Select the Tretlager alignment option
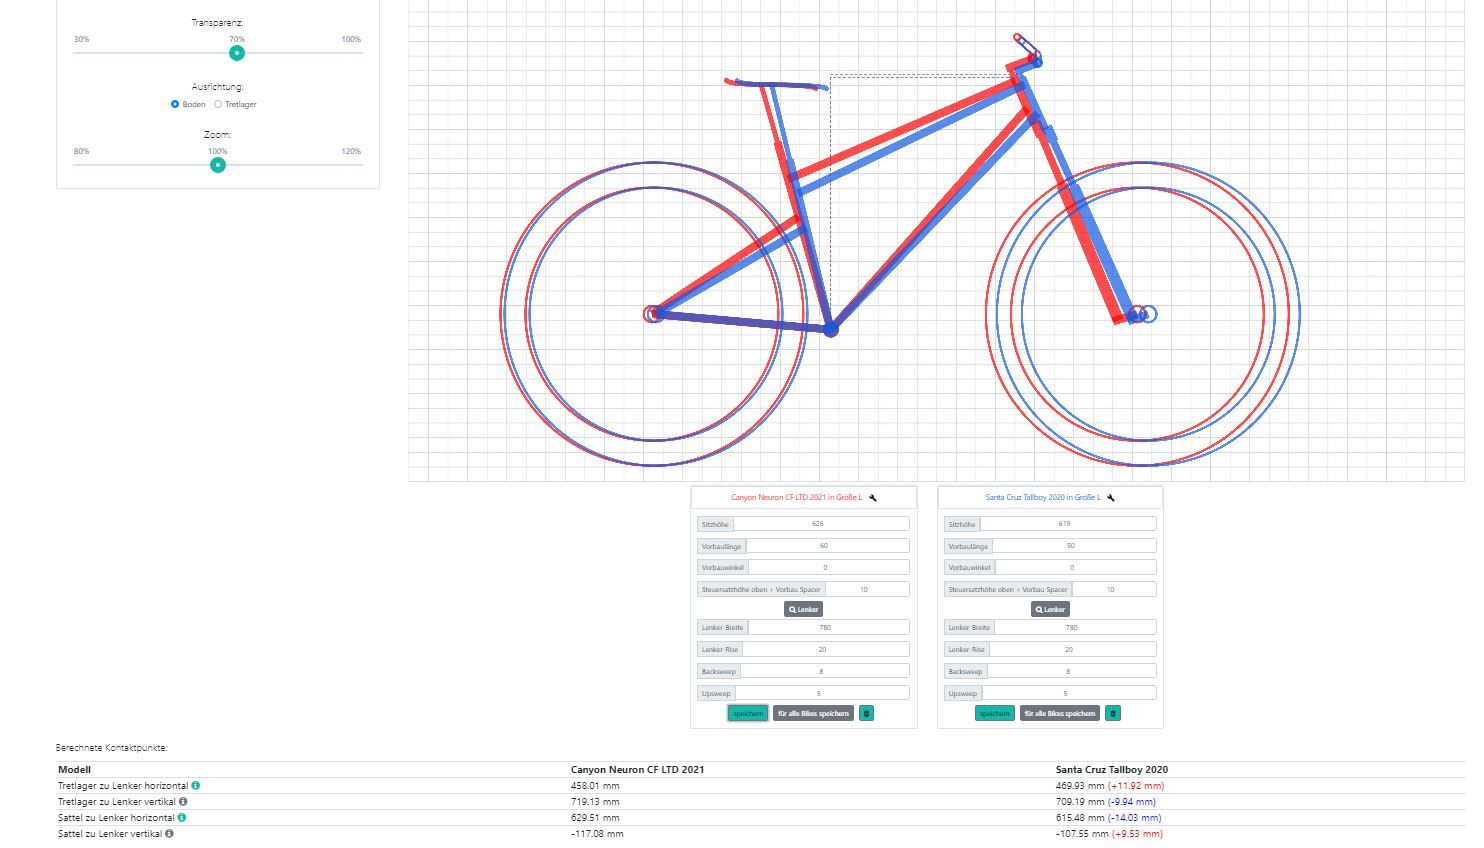 pos(218,104)
